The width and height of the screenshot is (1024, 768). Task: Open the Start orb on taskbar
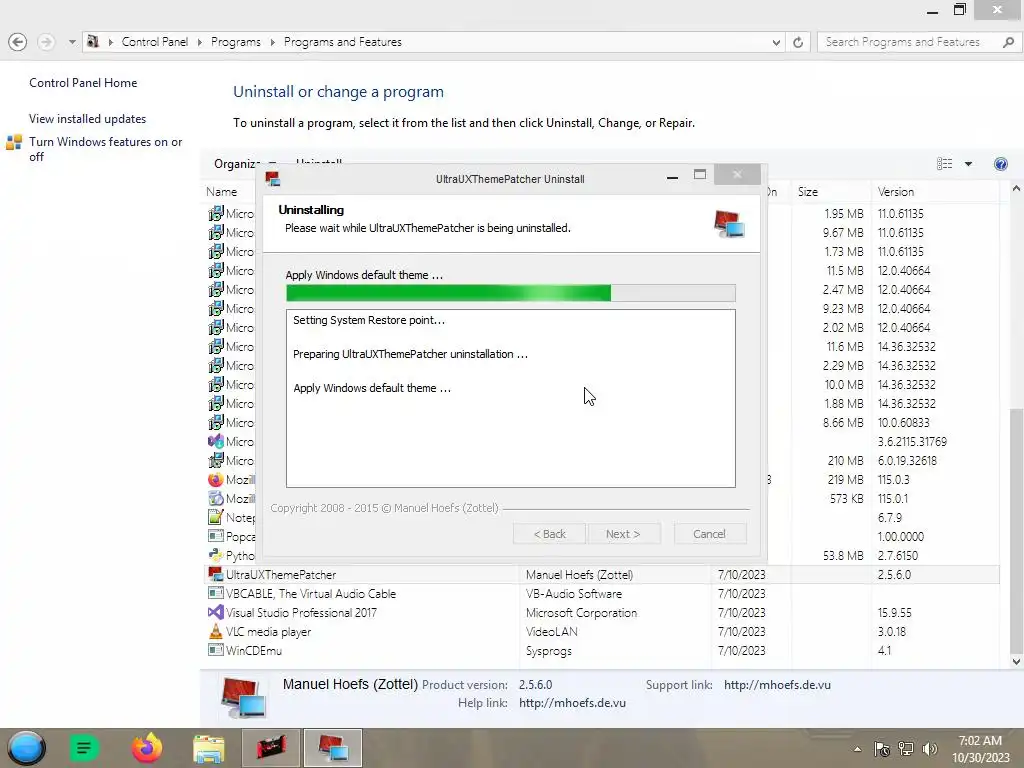27,748
